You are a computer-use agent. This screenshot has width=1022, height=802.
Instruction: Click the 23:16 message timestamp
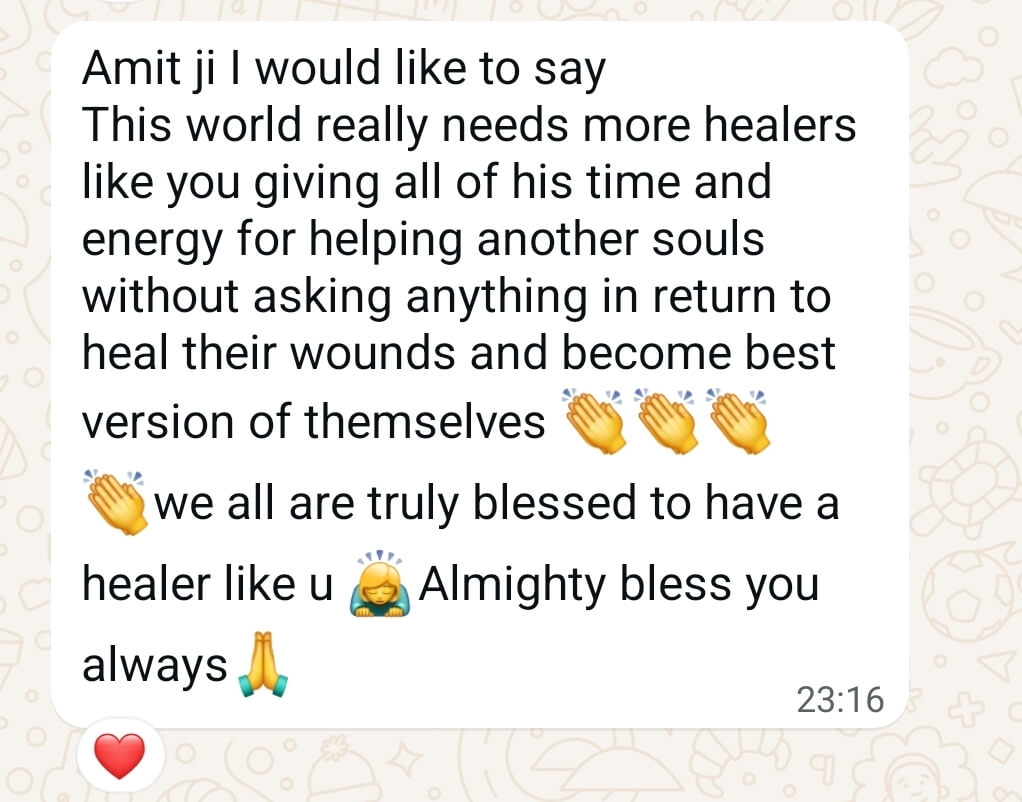[x=840, y=700]
